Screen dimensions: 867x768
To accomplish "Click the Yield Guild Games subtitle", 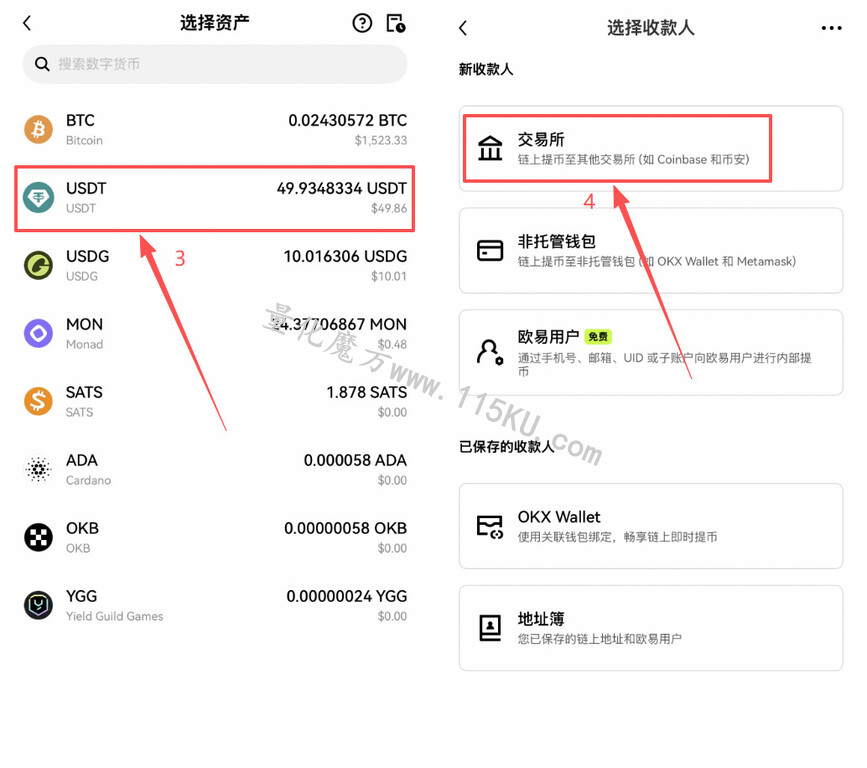I will 114,617.
